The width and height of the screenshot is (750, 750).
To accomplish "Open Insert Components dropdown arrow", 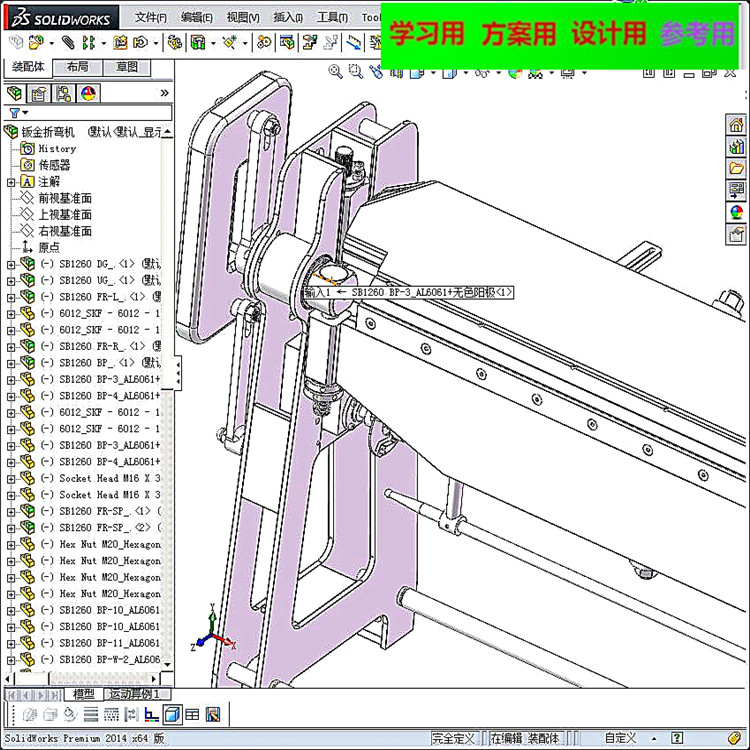I will (x=51, y=44).
